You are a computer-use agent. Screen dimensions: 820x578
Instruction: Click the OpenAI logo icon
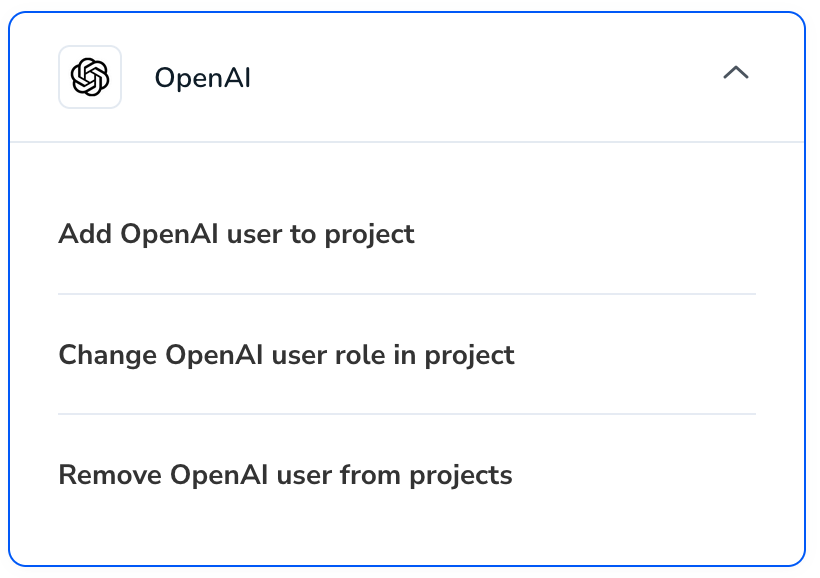[x=90, y=77]
